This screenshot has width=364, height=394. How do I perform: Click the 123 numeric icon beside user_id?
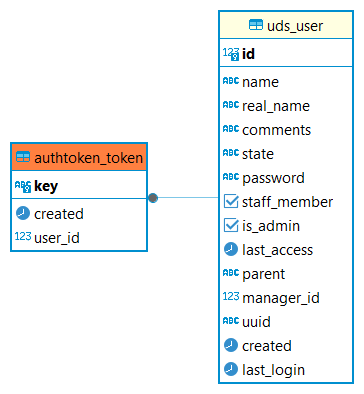[x=23, y=236]
